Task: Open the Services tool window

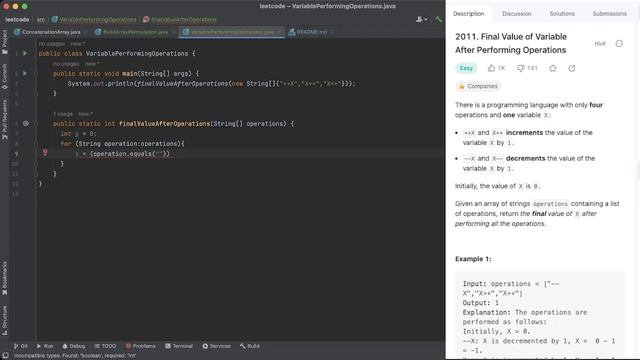Action: tap(216, 346)
